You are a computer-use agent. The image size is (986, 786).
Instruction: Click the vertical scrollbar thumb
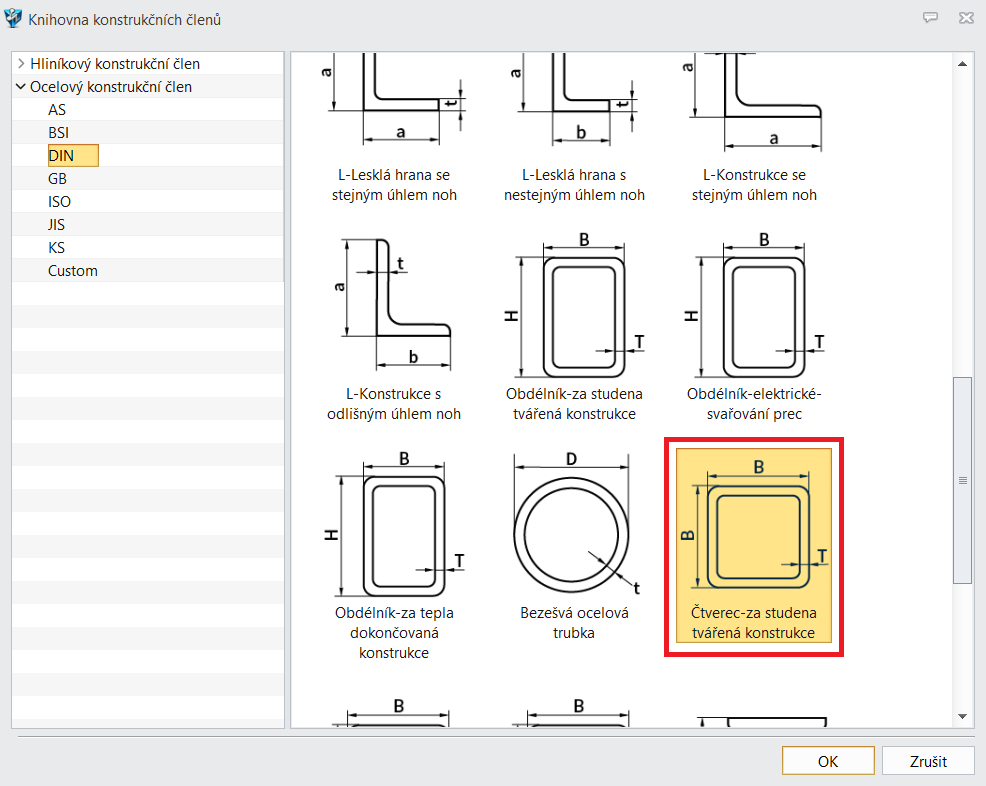pyautogui.click(x=962, y=480)
